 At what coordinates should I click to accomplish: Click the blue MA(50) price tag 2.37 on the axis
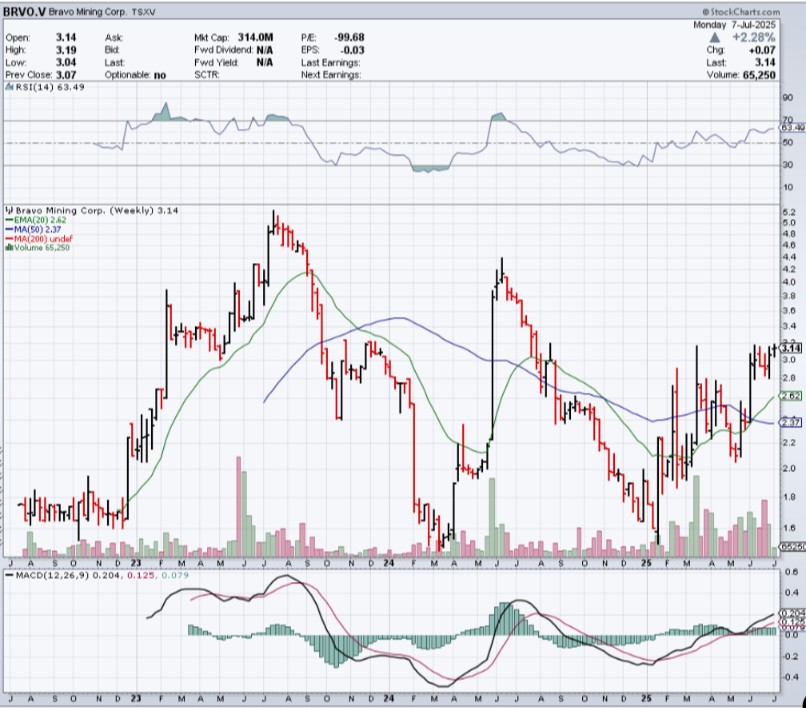point(790,422)
